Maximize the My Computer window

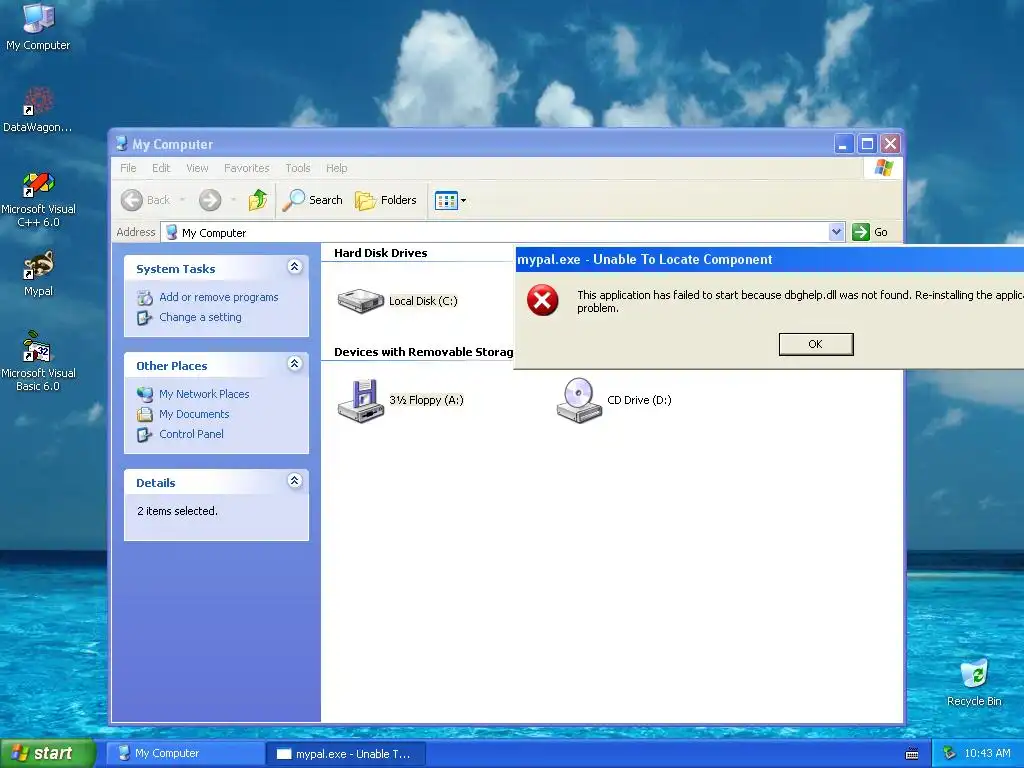point(867,144)
